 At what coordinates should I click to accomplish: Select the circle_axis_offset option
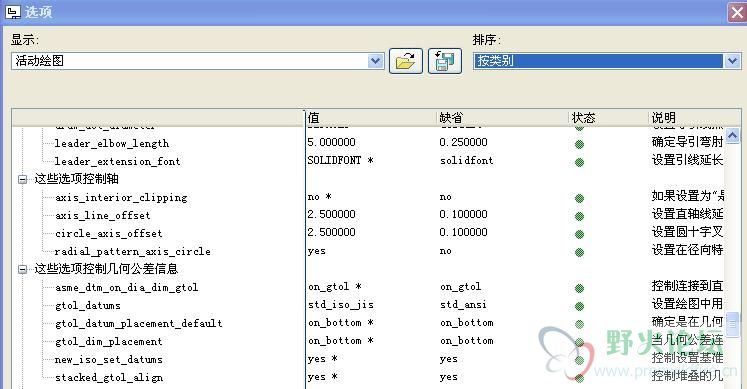click(109, 233)
